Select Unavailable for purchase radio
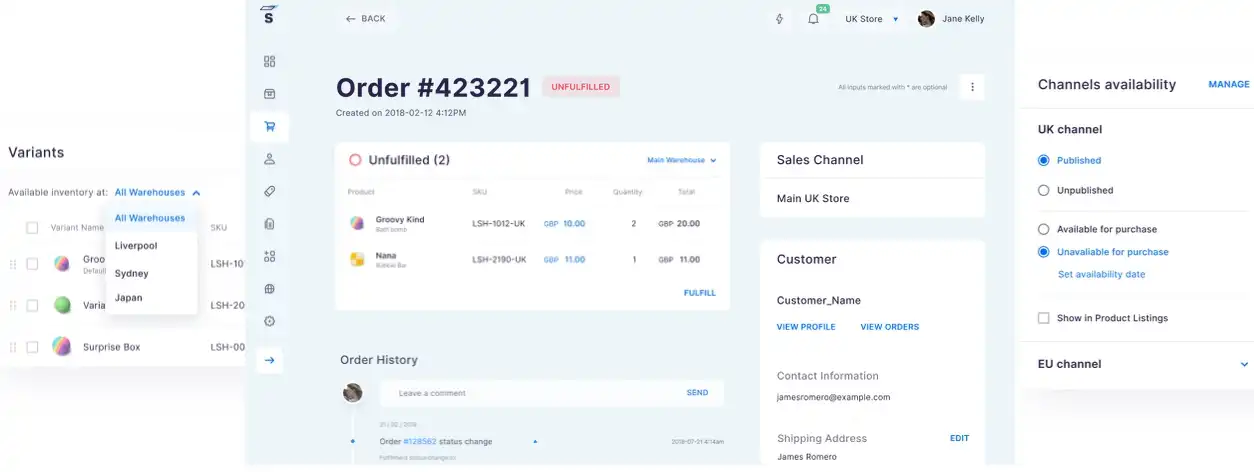Screen dimensions: 1254x472 click(x=1044, y=252)
